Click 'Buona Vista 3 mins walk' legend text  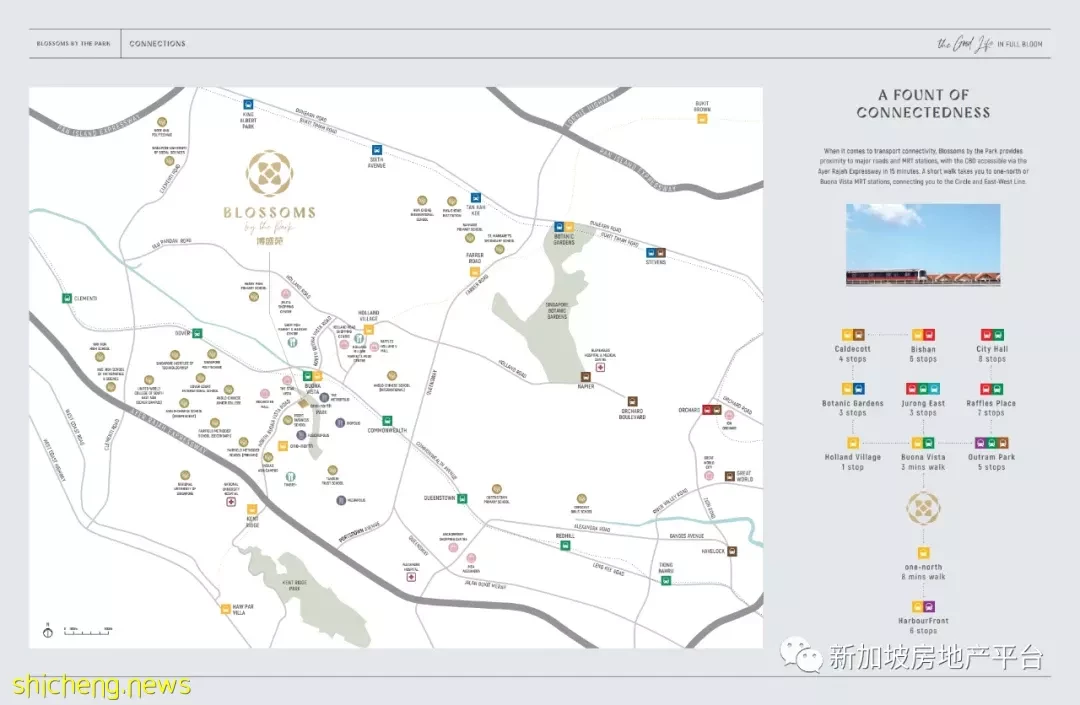pyautogui.click(x=923, y=462)
